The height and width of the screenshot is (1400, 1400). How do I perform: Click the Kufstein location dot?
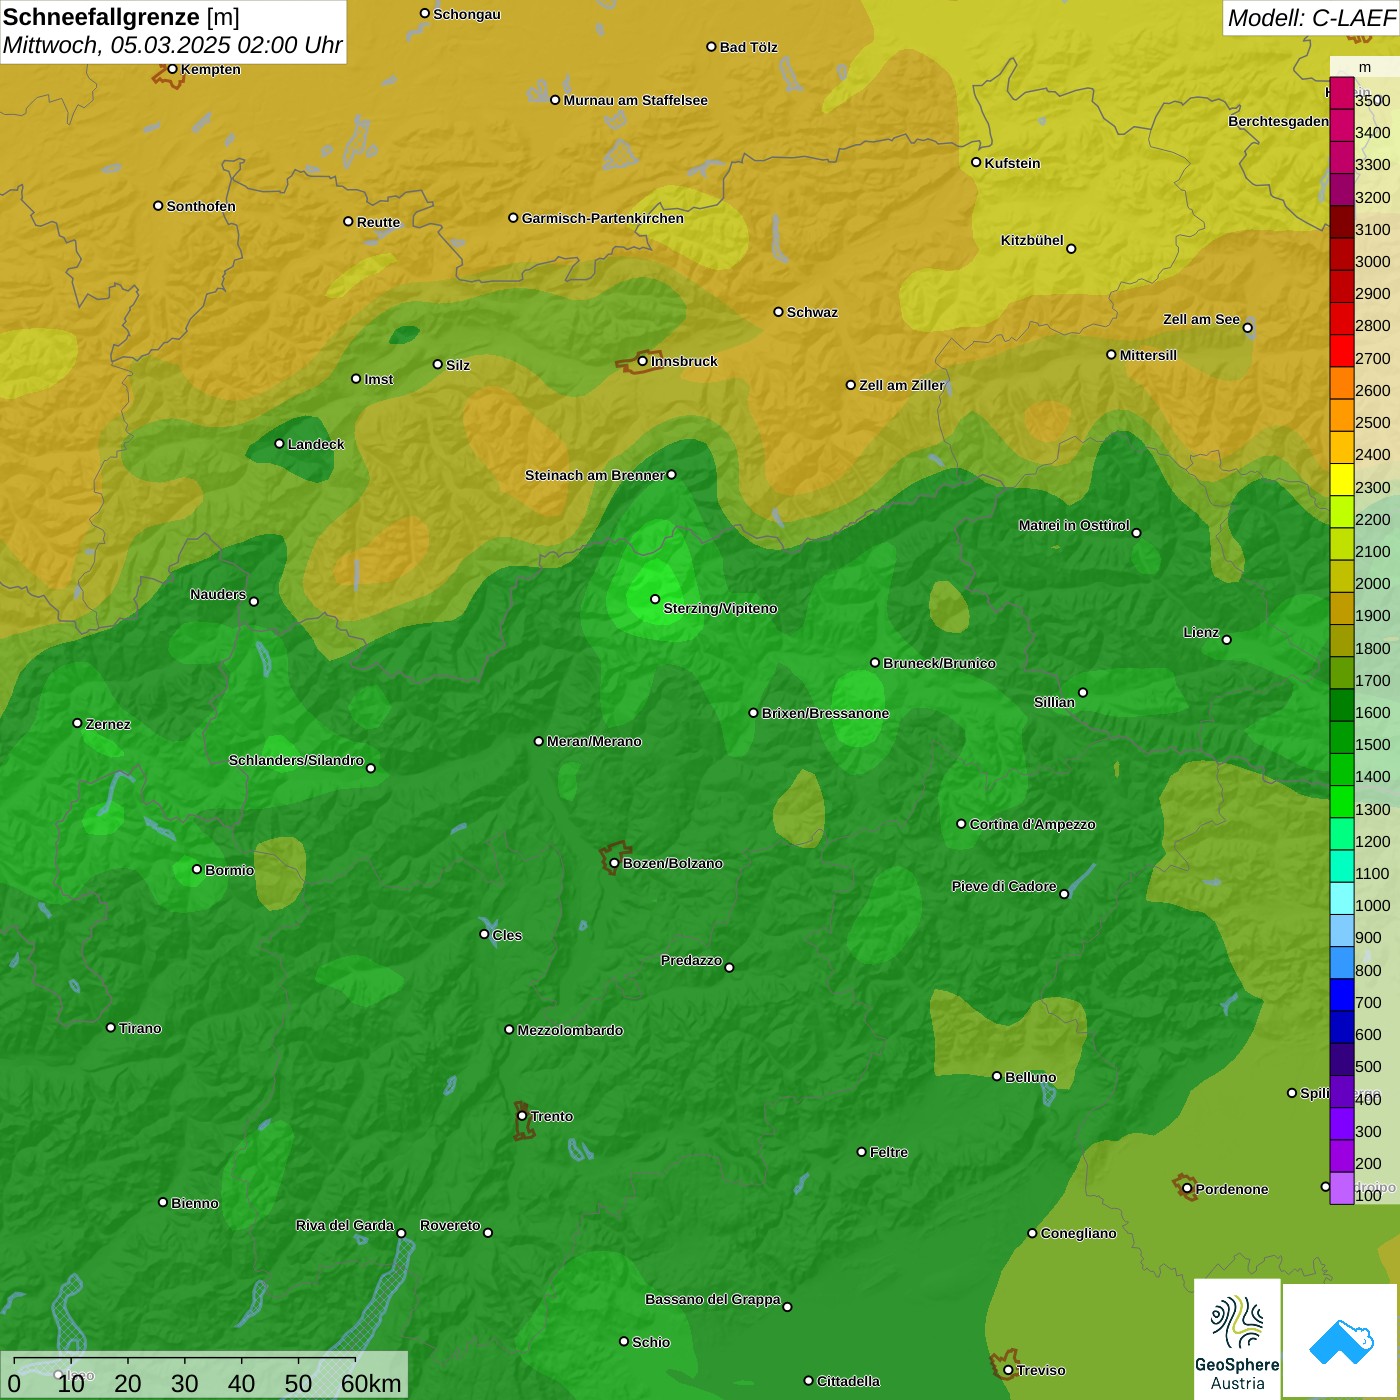click(x=976, y=162)
